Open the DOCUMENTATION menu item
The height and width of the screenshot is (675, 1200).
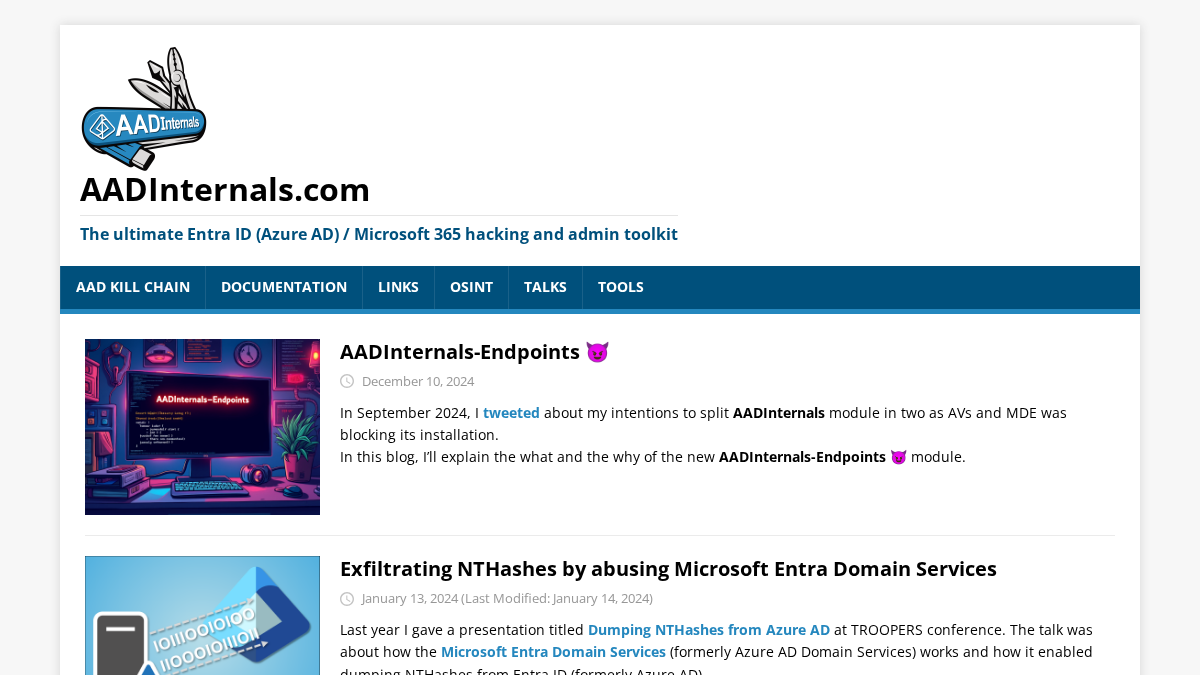[284, 287]
